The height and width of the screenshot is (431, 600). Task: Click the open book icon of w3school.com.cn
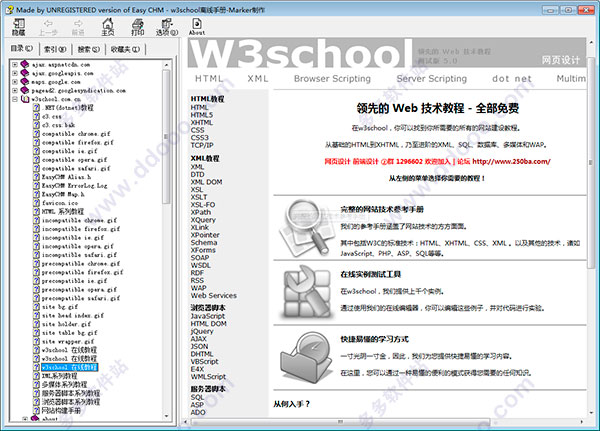point(25,99)
